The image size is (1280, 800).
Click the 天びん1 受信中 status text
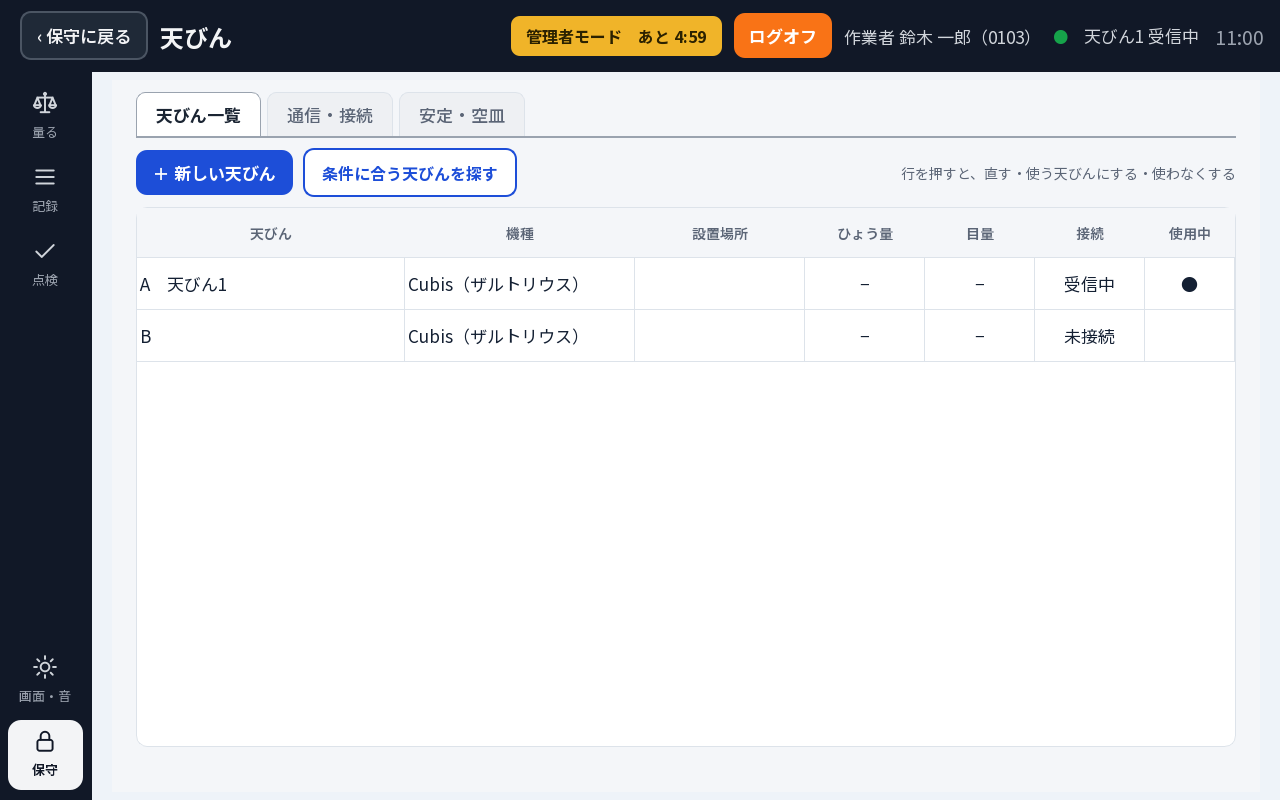1142,37
